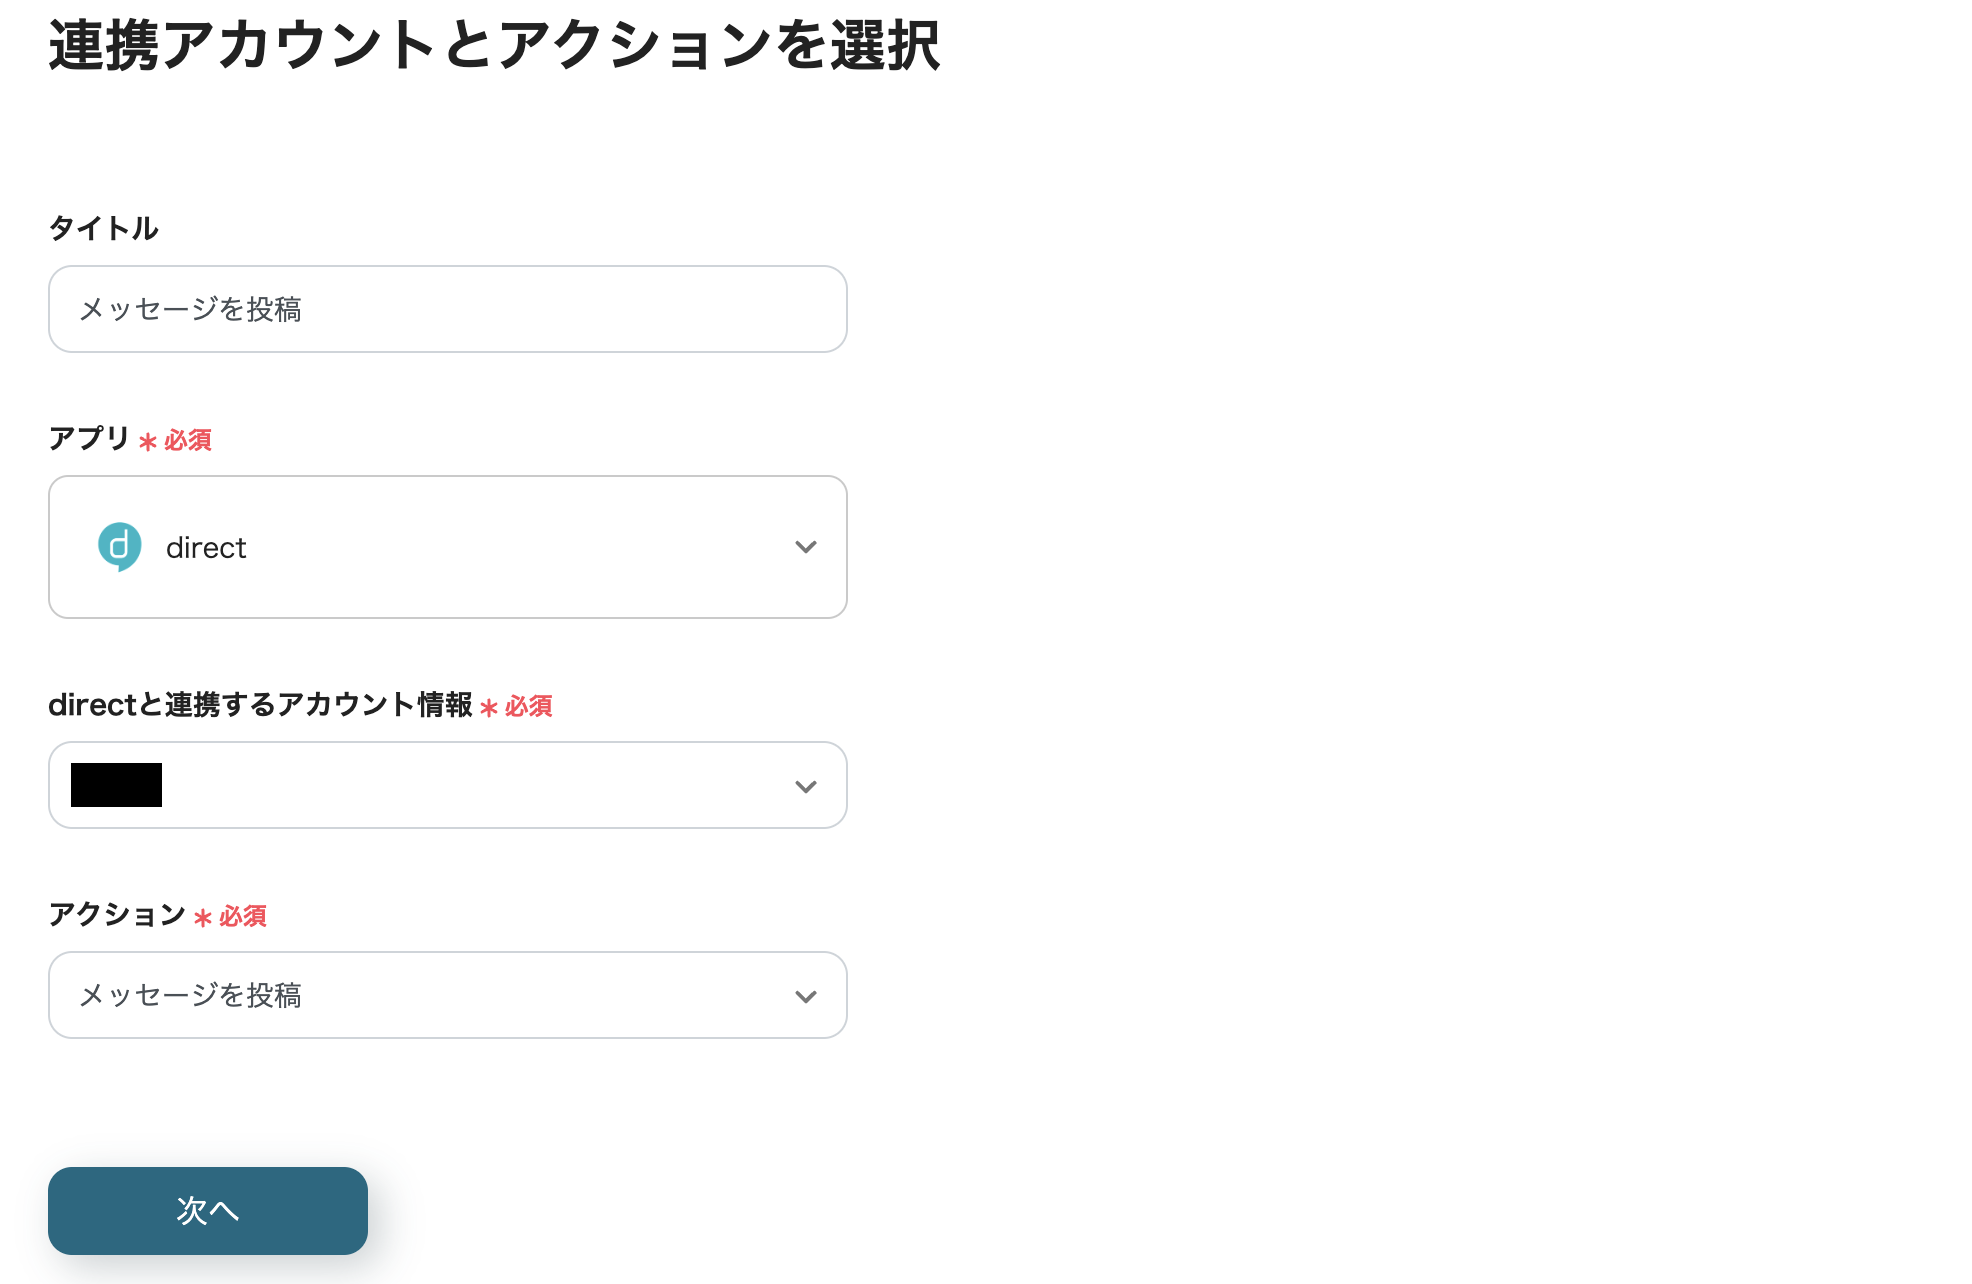Viewport: 1972px width, 1284px height.
Task: Click the アプリ section label
Action: 87,438
